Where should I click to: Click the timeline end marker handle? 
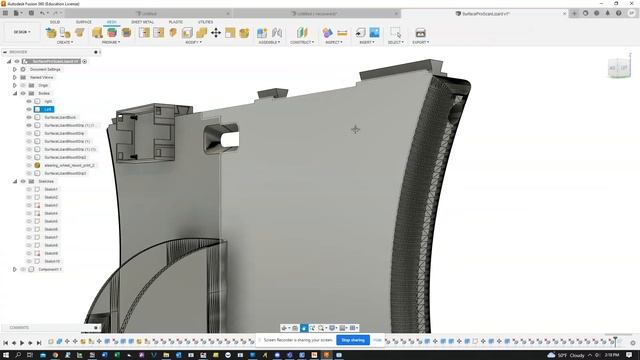pyautogui.click(x=616, y=341)
